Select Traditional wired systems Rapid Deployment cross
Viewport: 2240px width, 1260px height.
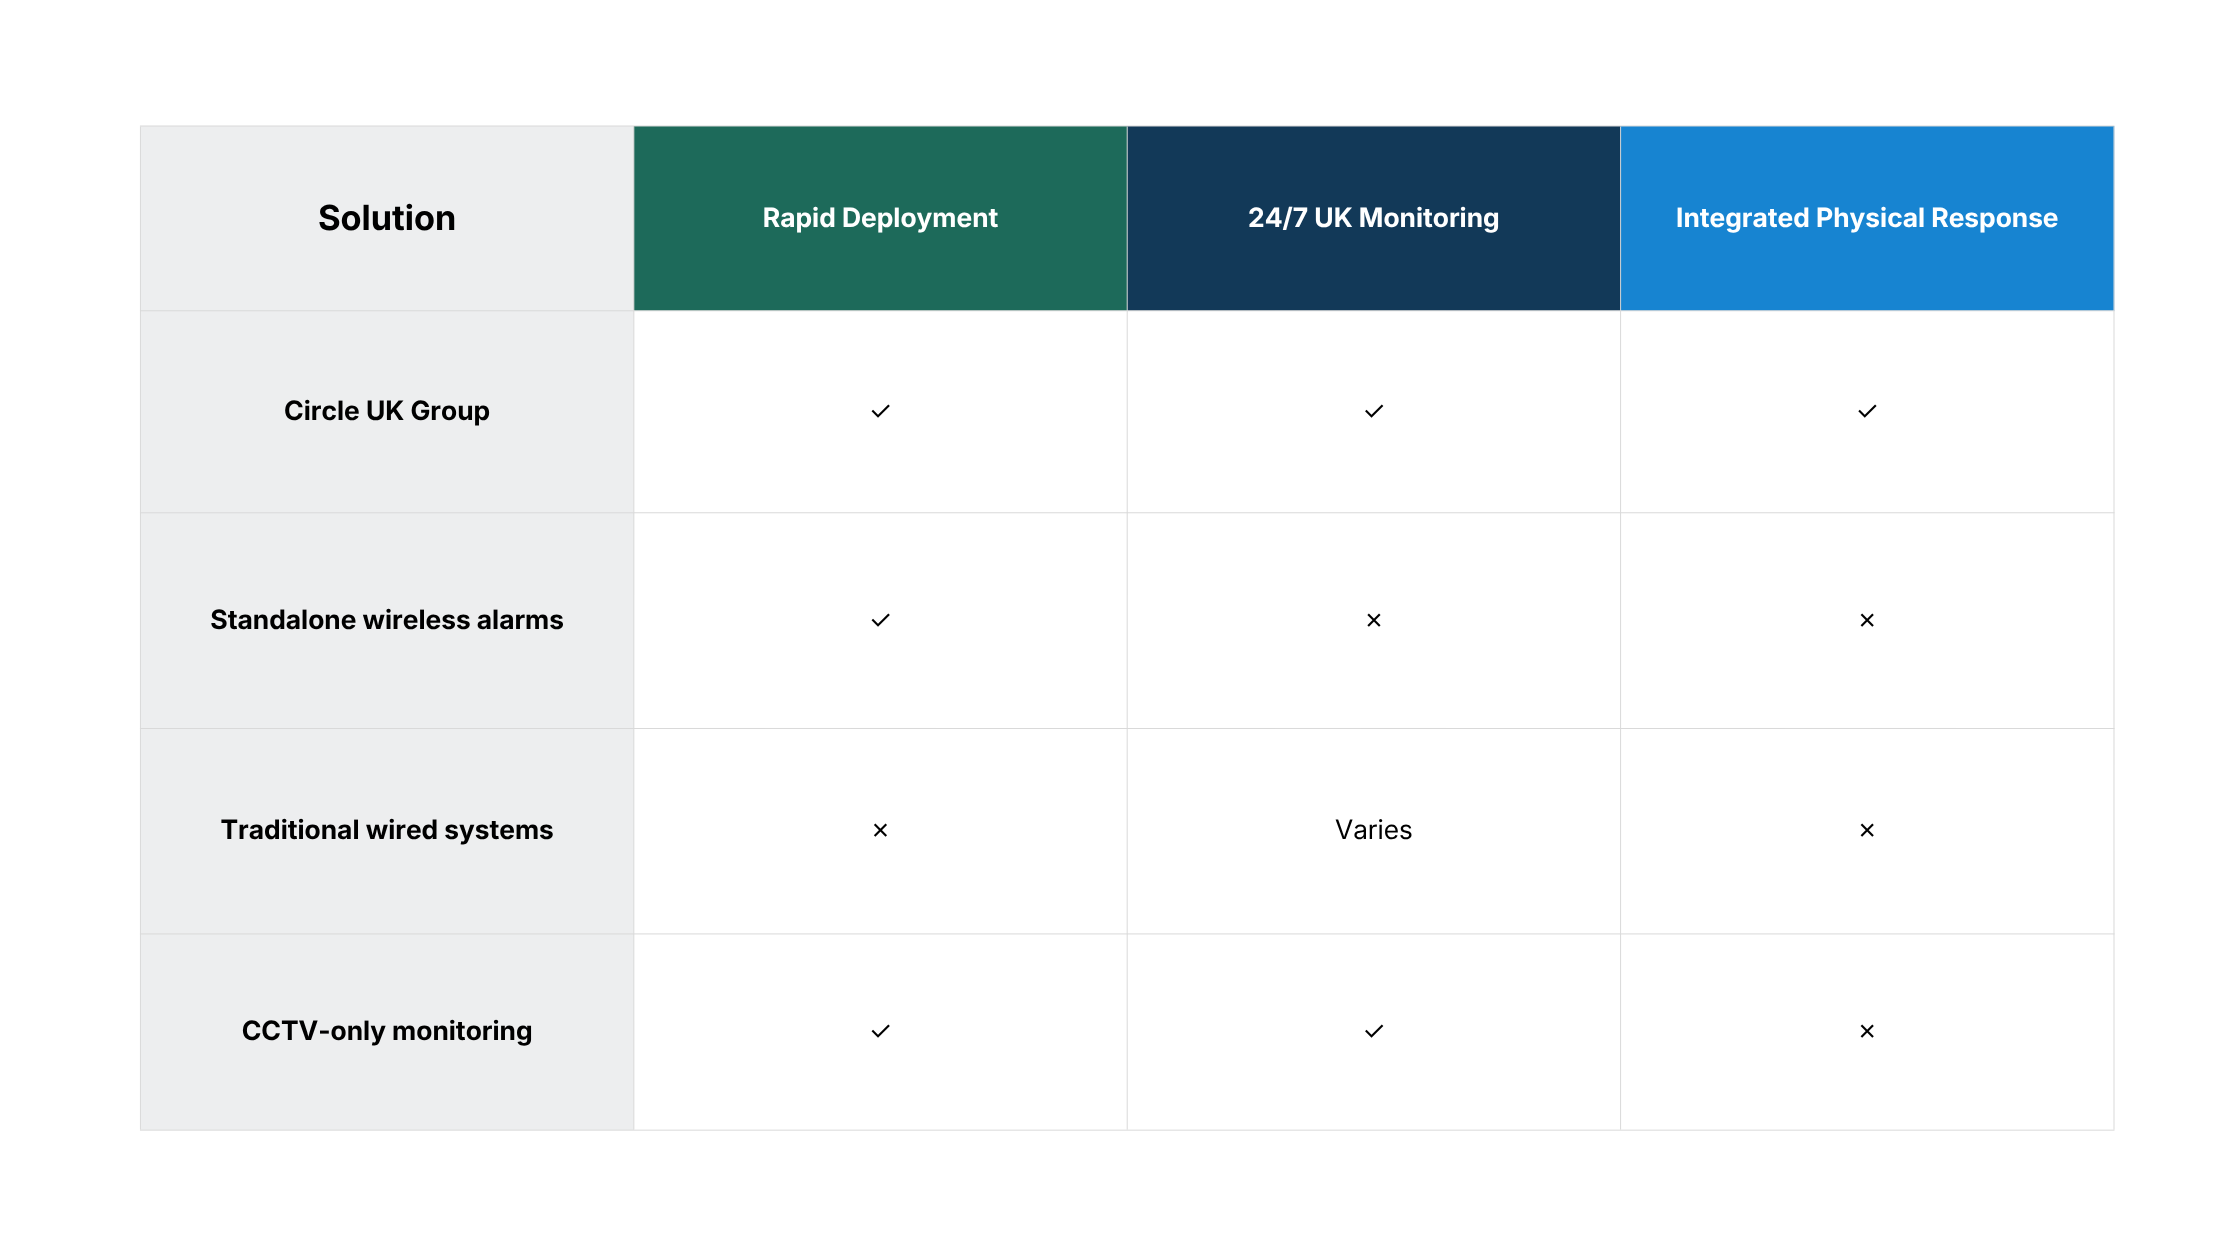click(x=880, y=830)
